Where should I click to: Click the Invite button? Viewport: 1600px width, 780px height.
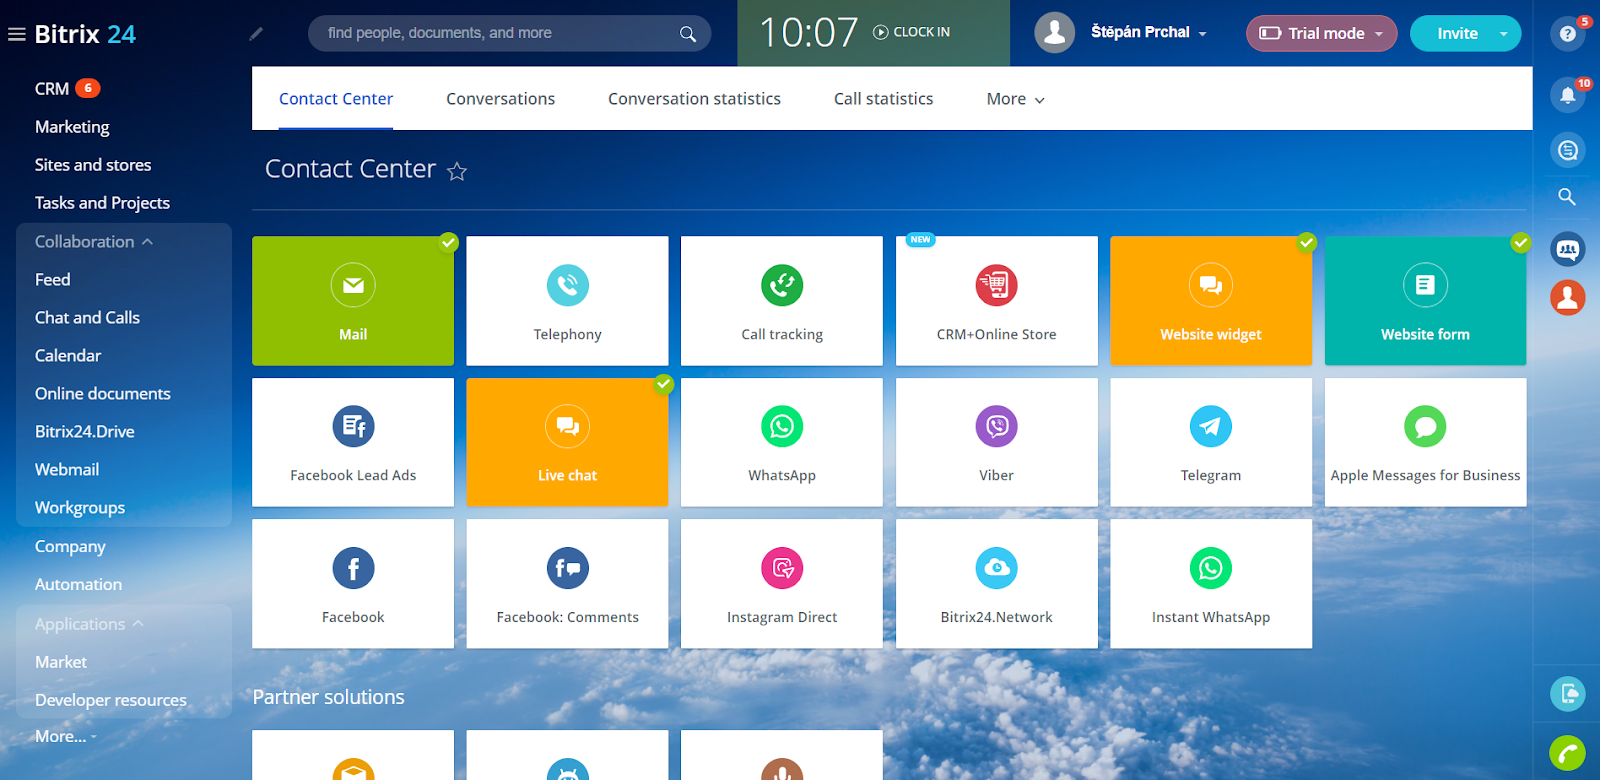coord(1457,33)
